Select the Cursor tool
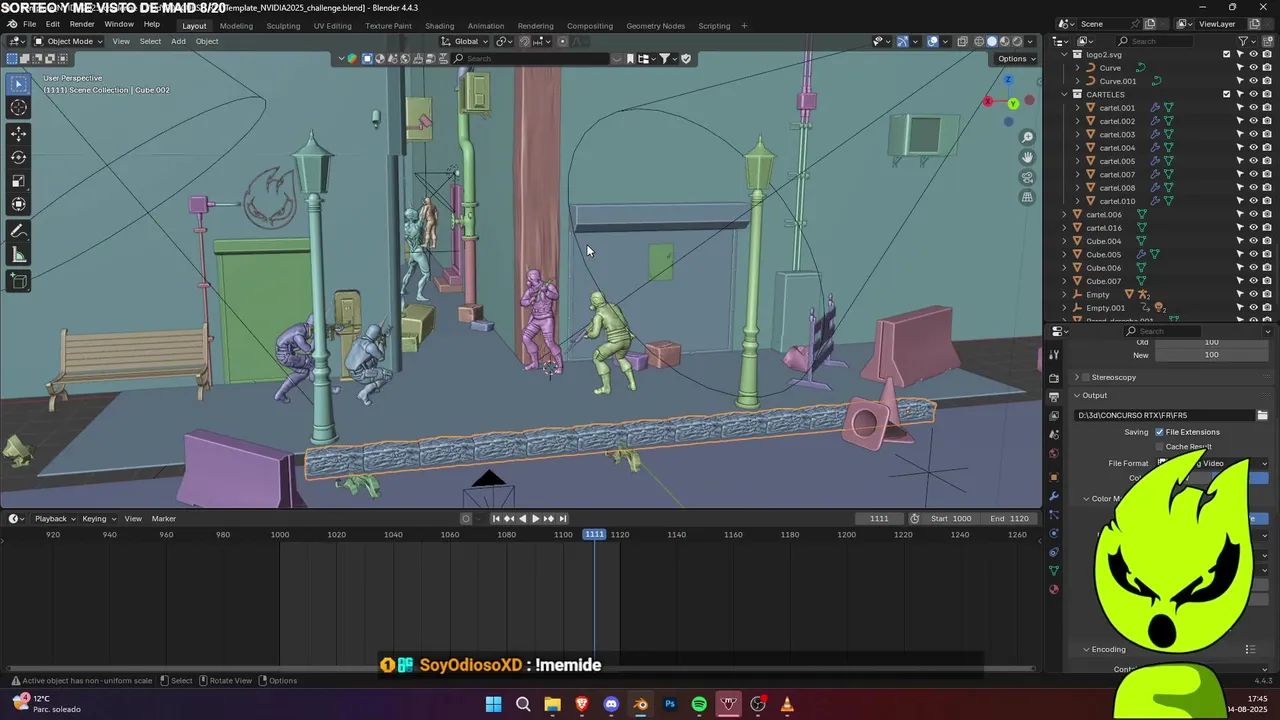 pyautogui.click(x=19, y=108)
